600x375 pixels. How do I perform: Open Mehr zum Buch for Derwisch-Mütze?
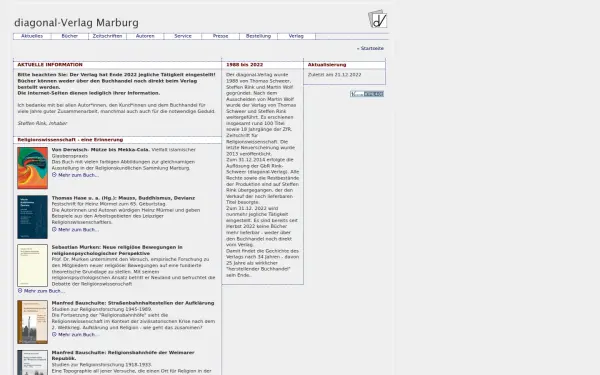pyautogui.click(x=78, y=175)
